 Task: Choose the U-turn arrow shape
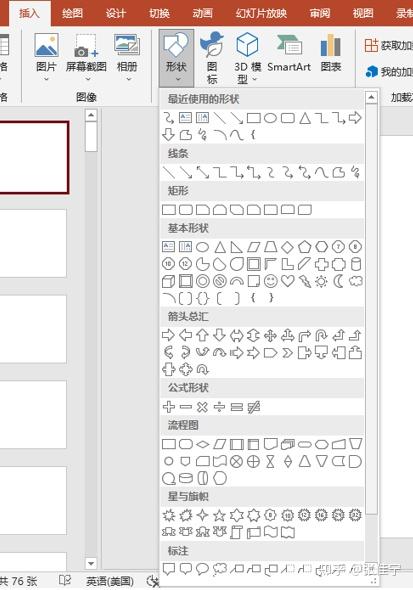(321, 335)
